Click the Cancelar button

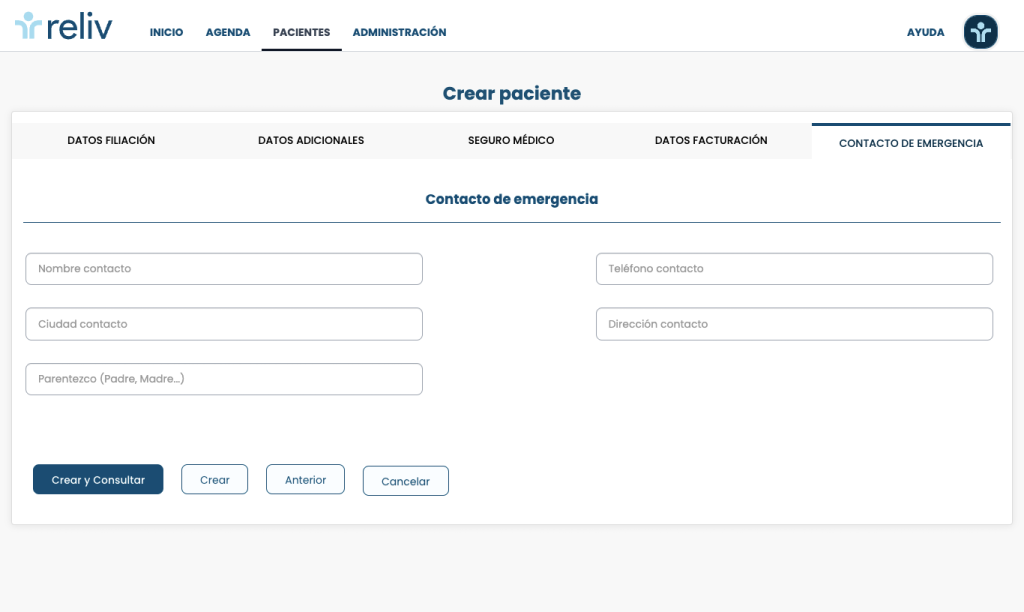tap(405, 481)
